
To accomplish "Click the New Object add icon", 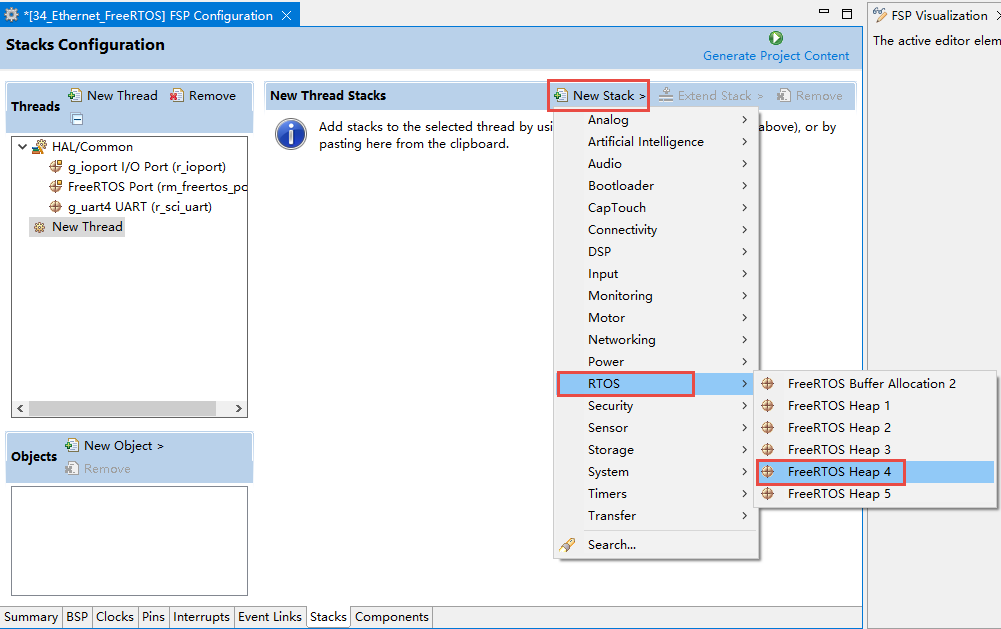I will [x=72, y=445].
